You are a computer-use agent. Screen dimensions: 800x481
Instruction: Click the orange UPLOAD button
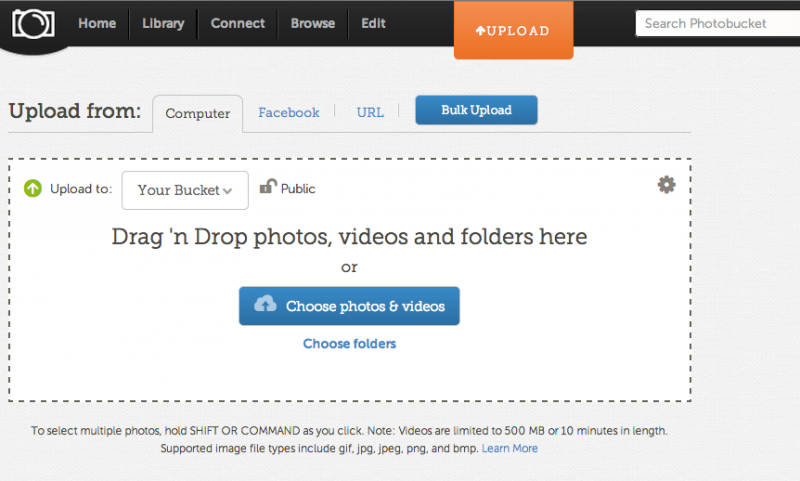pyautogui.click(x=513, y=30)
